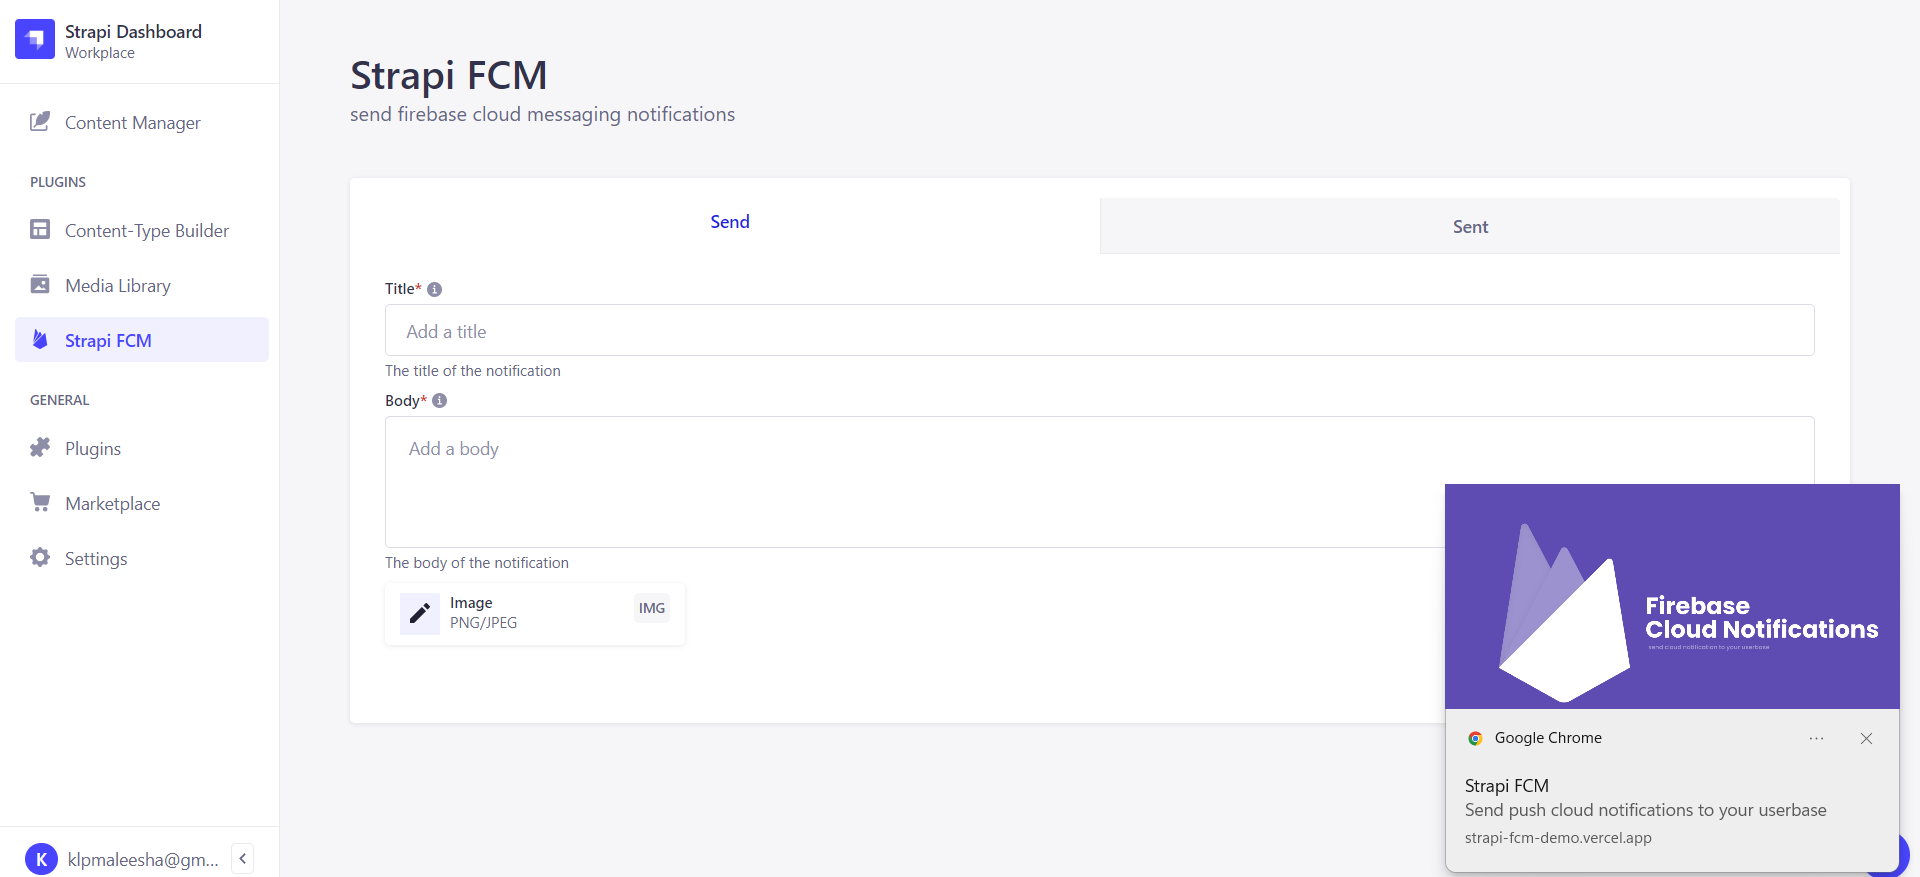Dismiss the Chrome notification popup
The image size is (1920, 877).
[x=1866, y=738]
